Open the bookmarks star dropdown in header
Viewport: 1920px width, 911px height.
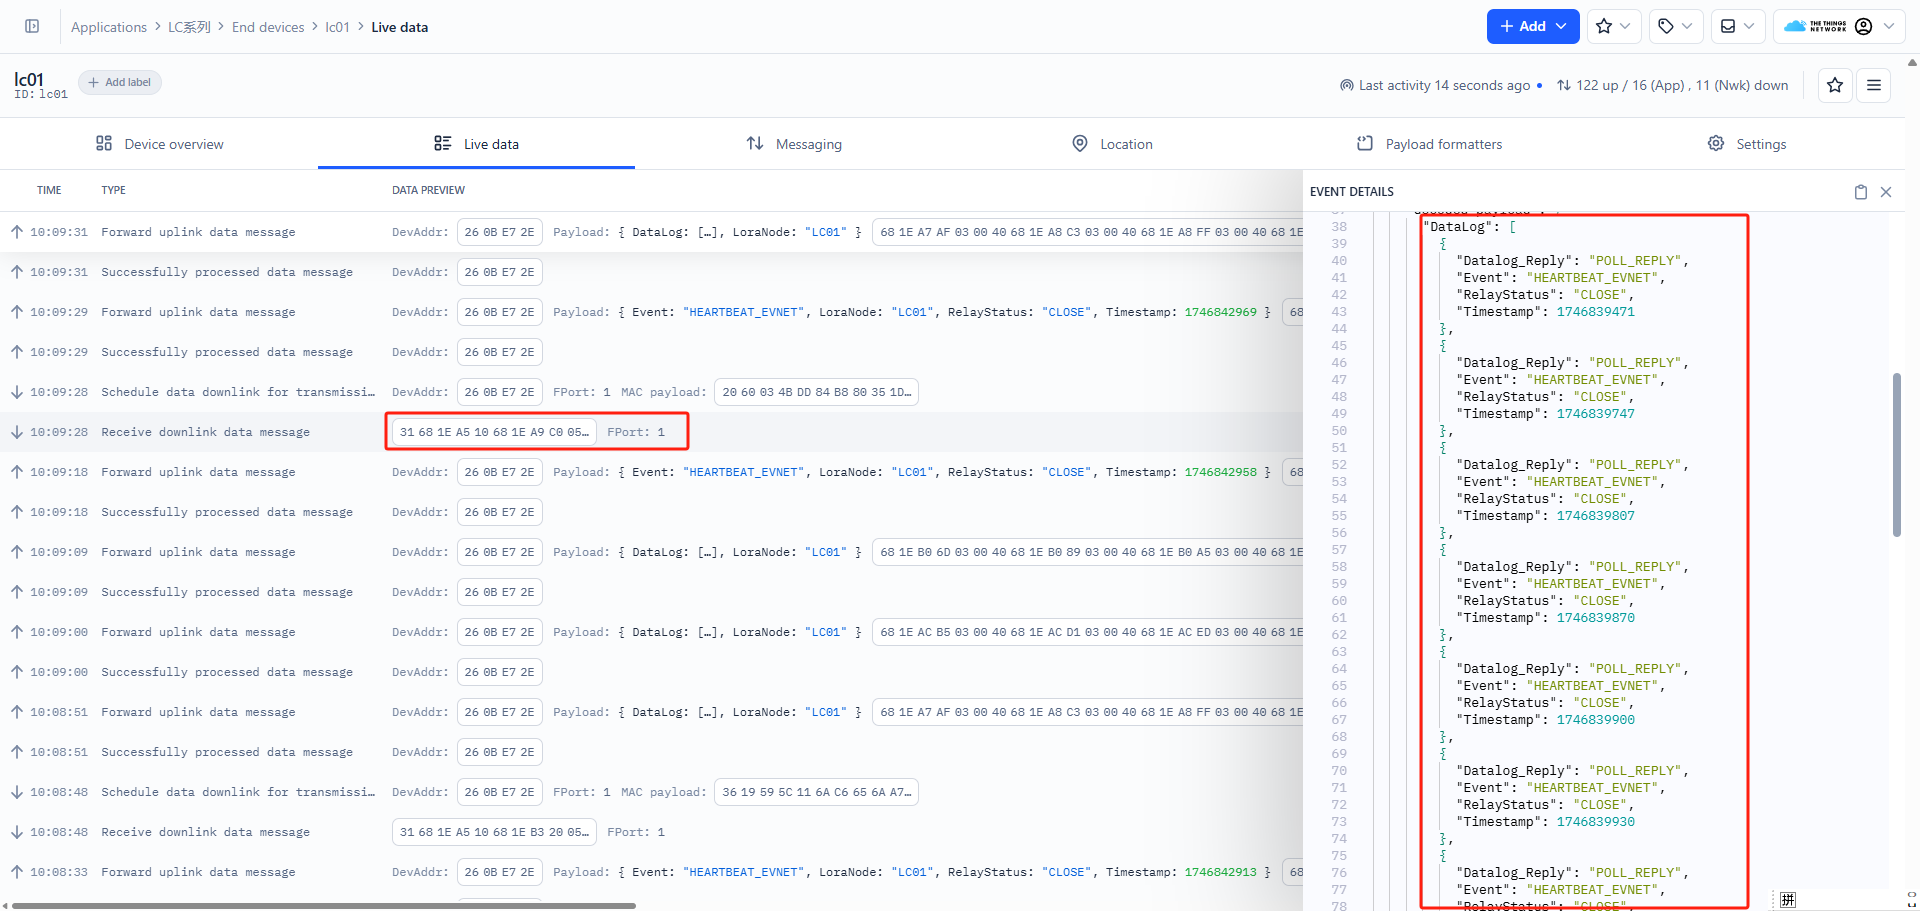1613,26
